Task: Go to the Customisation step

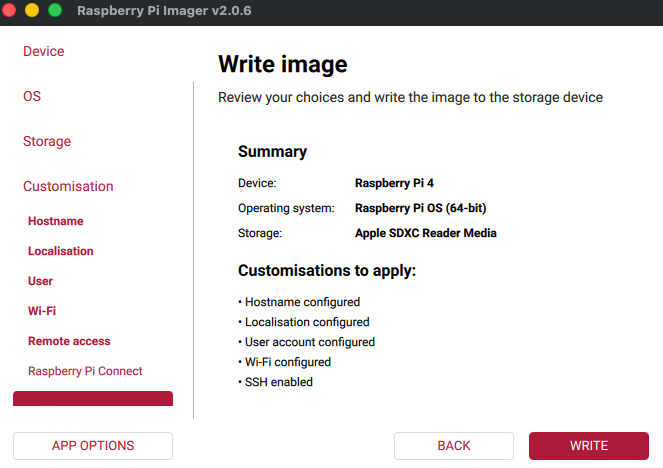Action: point(68,186)
